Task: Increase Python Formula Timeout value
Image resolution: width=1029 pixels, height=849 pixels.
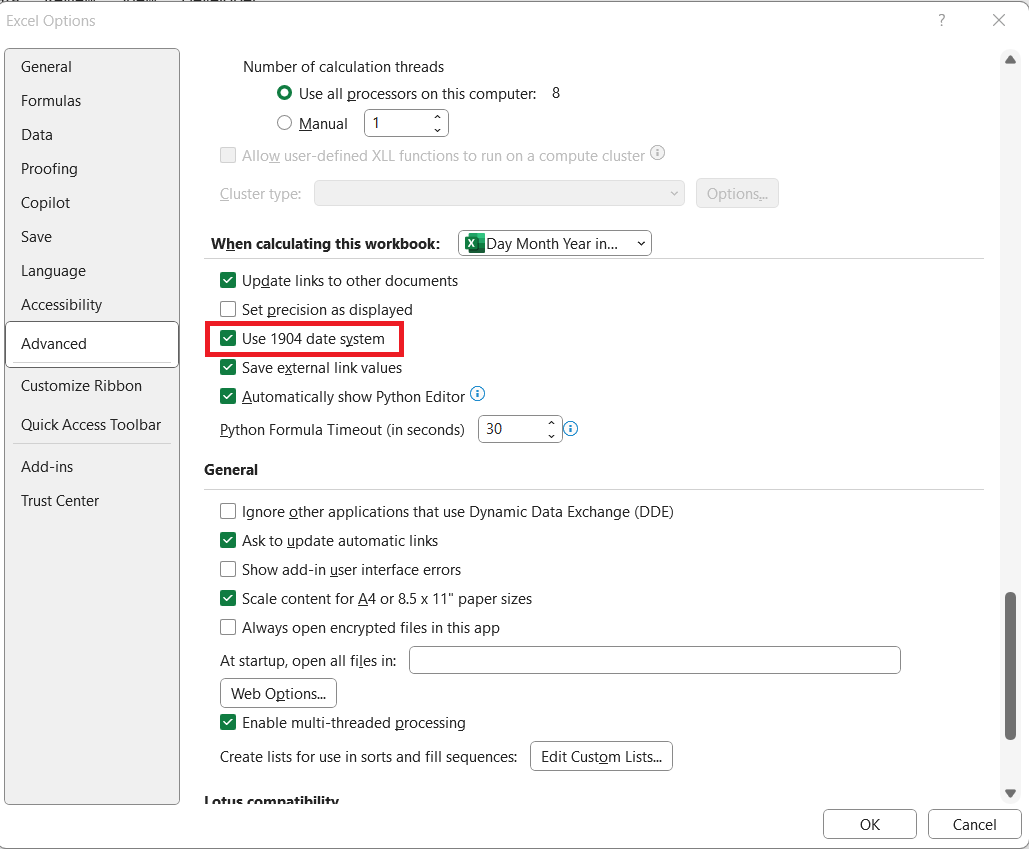Action: (551, 423)
